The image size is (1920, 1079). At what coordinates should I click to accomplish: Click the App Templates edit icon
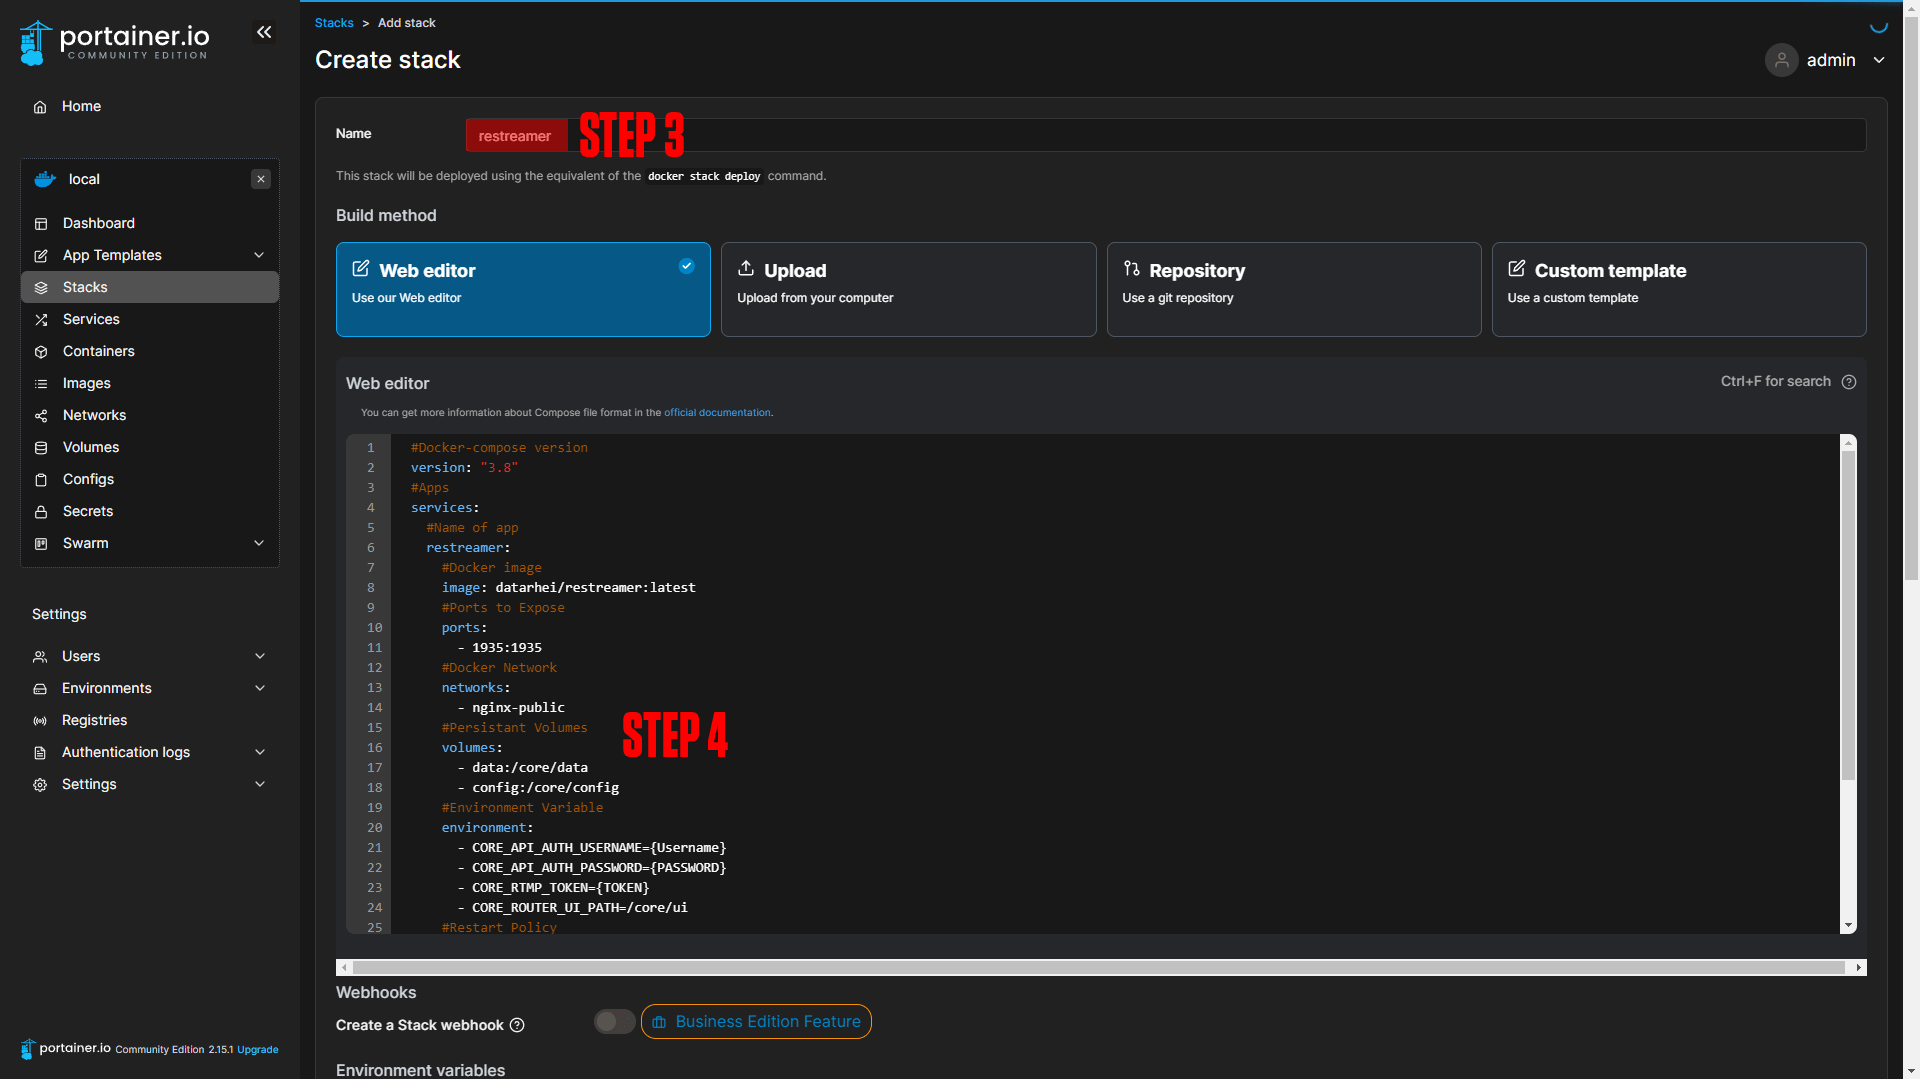click(x=41, y=256)
